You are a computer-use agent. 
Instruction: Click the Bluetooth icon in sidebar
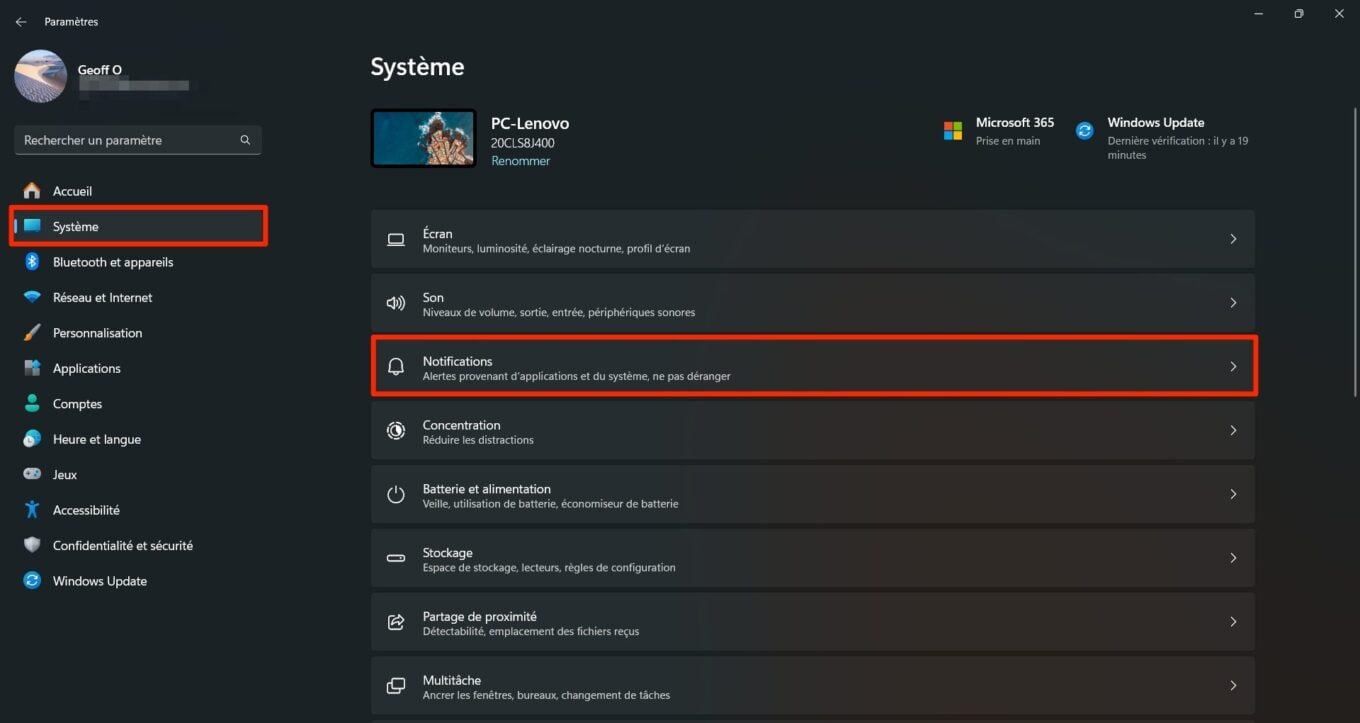click(32, 262)
